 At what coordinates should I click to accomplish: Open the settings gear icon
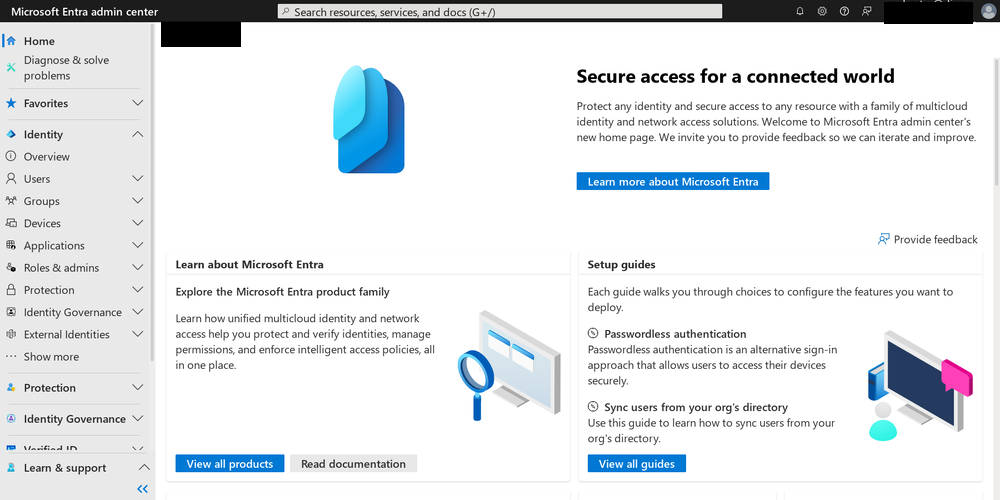pos(822,11)
